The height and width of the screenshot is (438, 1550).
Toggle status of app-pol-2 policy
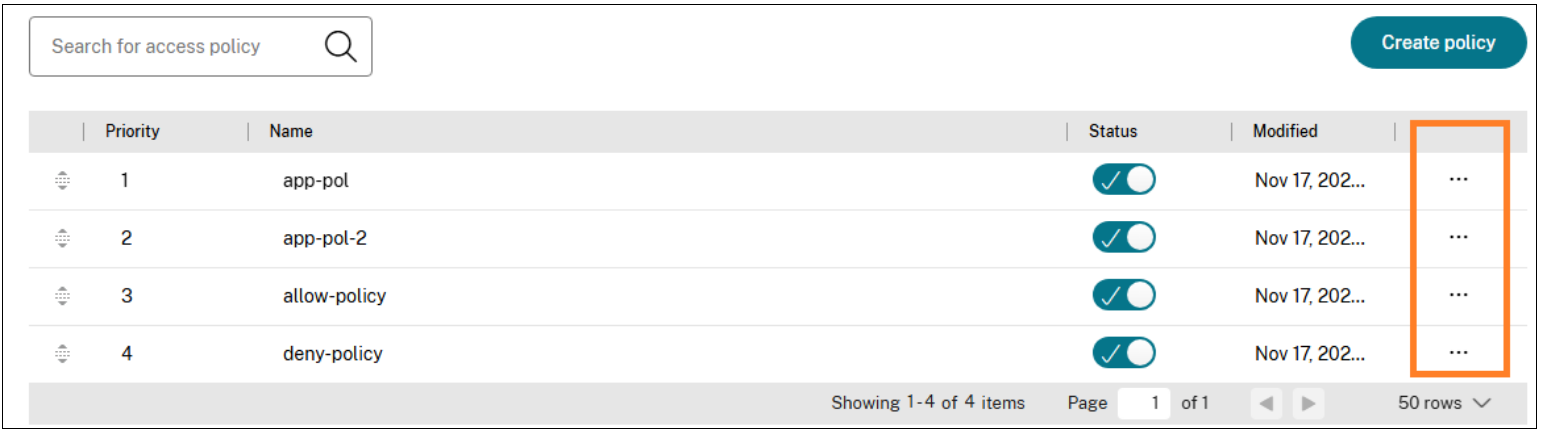click(1124, 238)
